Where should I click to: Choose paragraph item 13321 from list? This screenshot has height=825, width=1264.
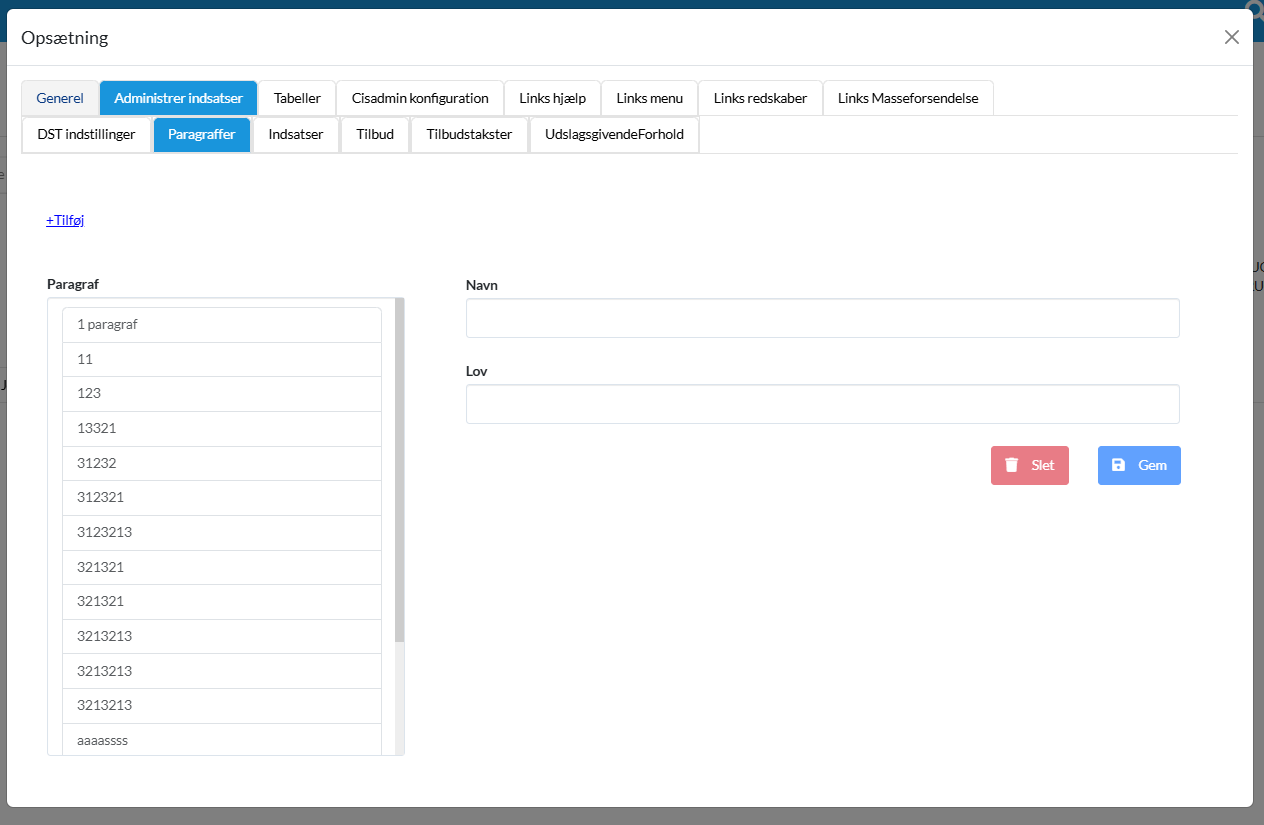[222, 428]
